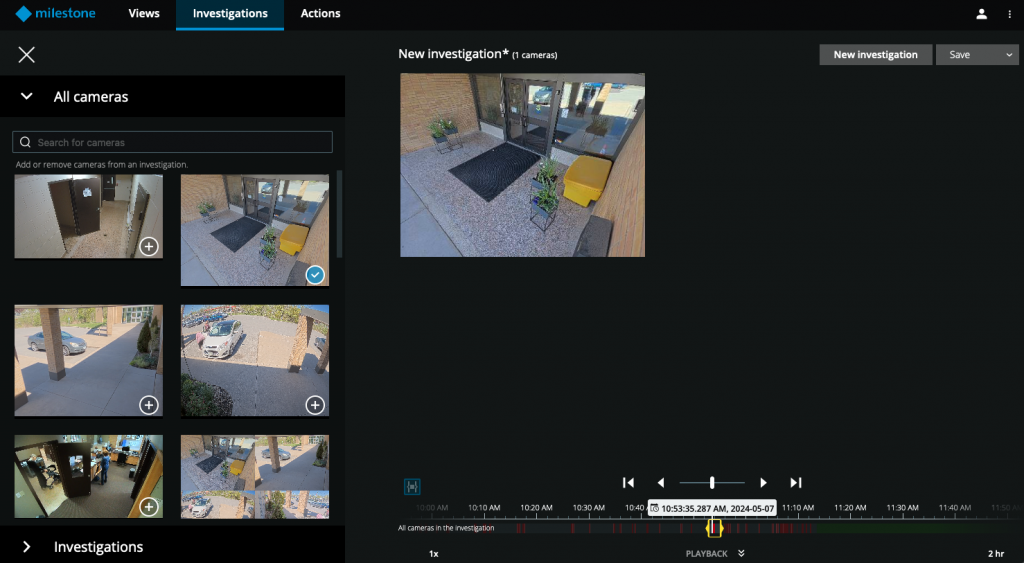
Task: Deselect the checked entrance camera thumbnail
Action: 315,274
